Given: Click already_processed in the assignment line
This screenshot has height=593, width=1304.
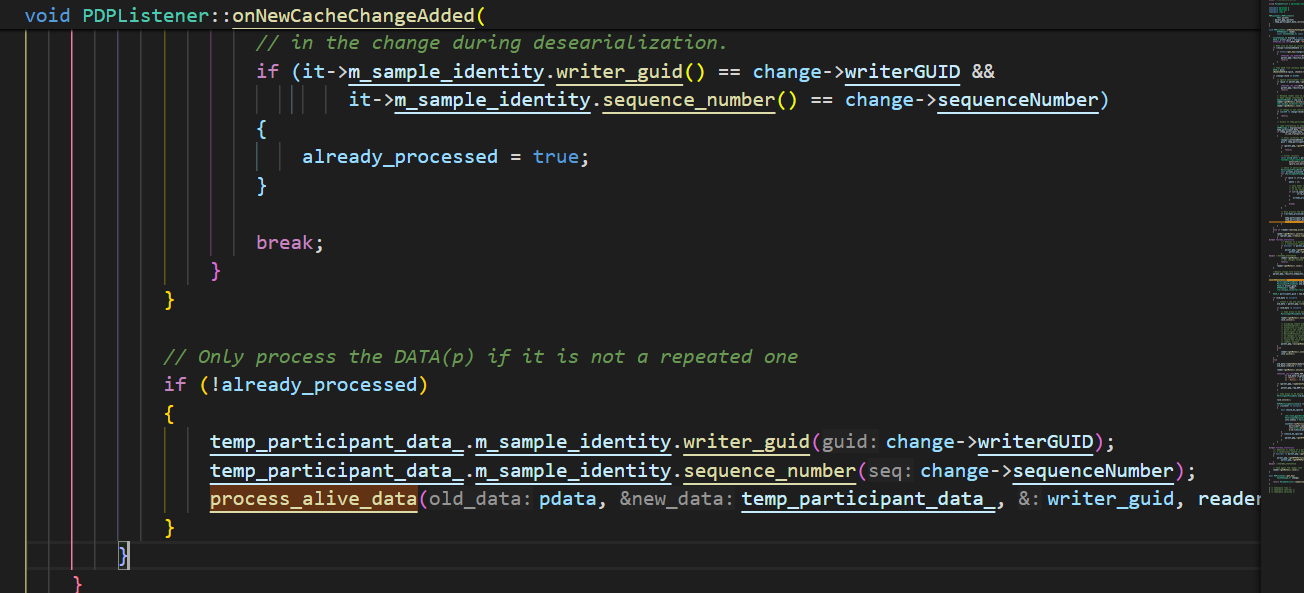Looking at the screenshot, I should point(399,157).
